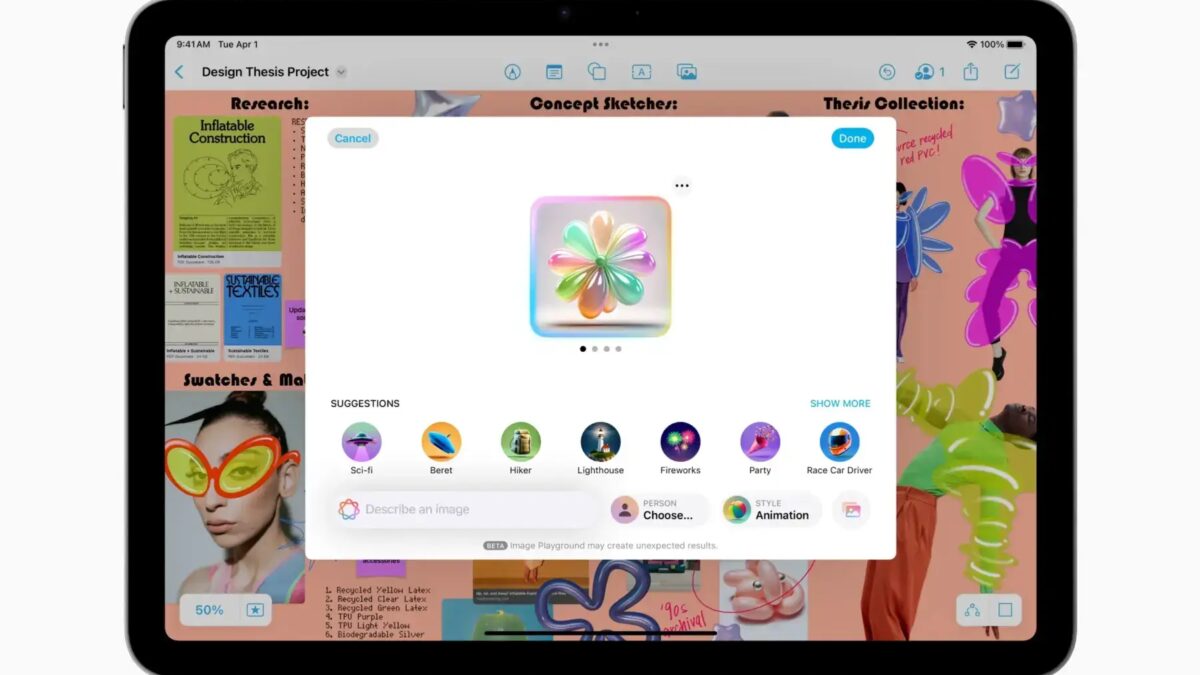Viewport: 1200px width, 675px height.
Task: Show more suggestions via SHOW MORE
Action: [x=840, y=403]
